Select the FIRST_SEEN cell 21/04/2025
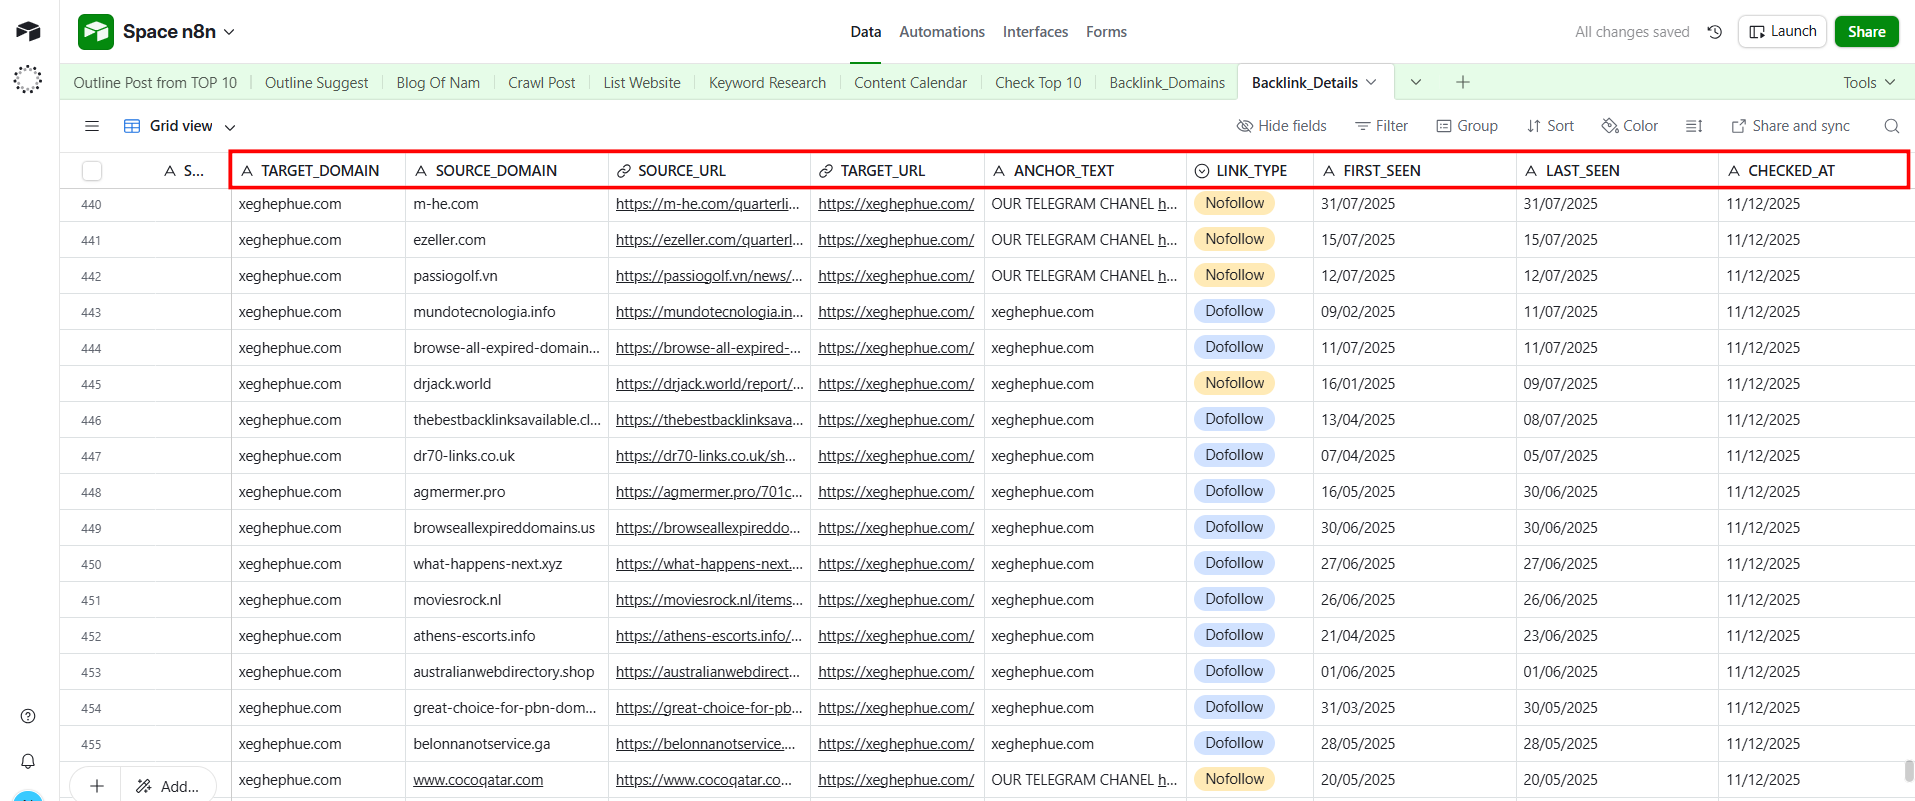1915x801 pixels. point(1415,636)
